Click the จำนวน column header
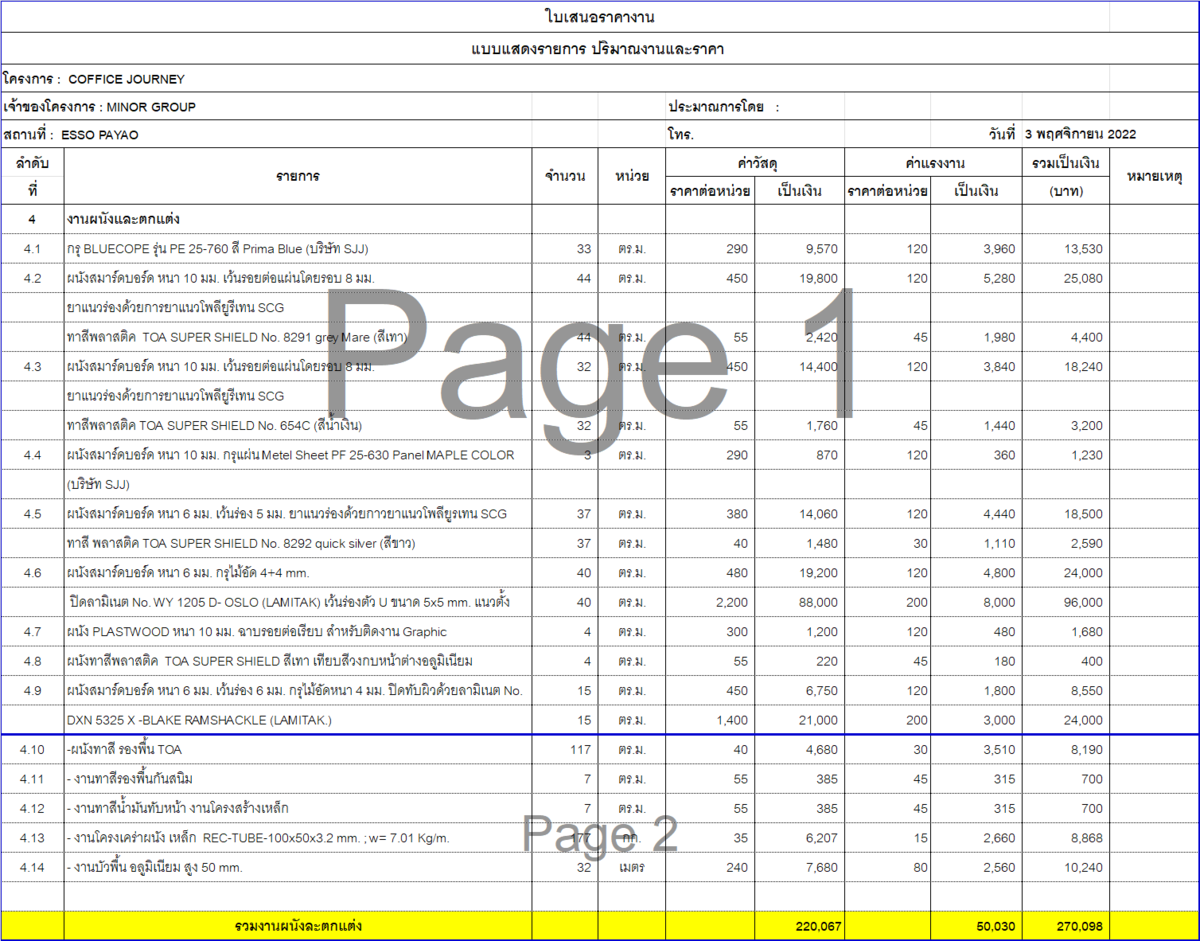 (565, 176)
